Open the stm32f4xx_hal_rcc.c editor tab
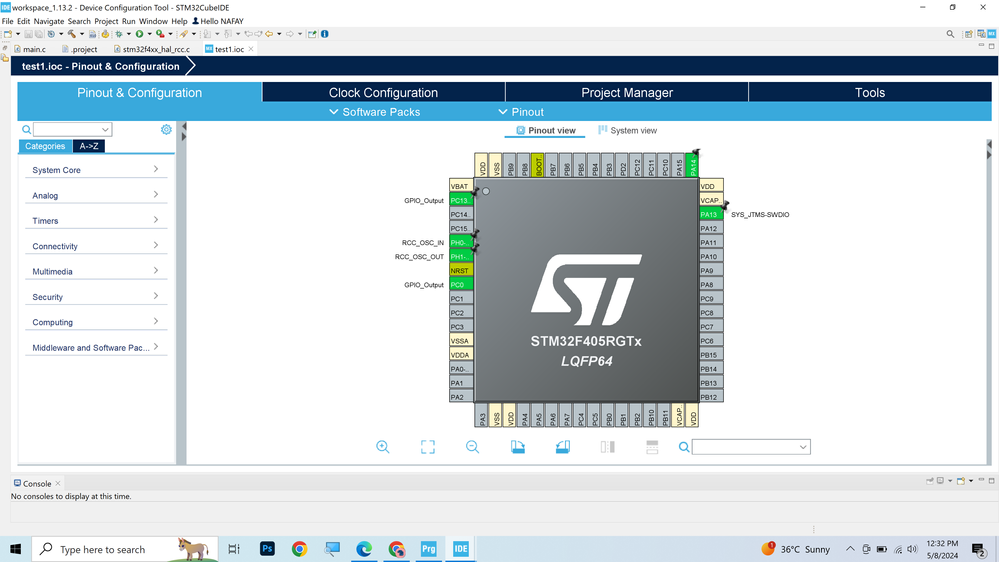The height and width of the screenshot is (562, 999). [x=152, y=49]
